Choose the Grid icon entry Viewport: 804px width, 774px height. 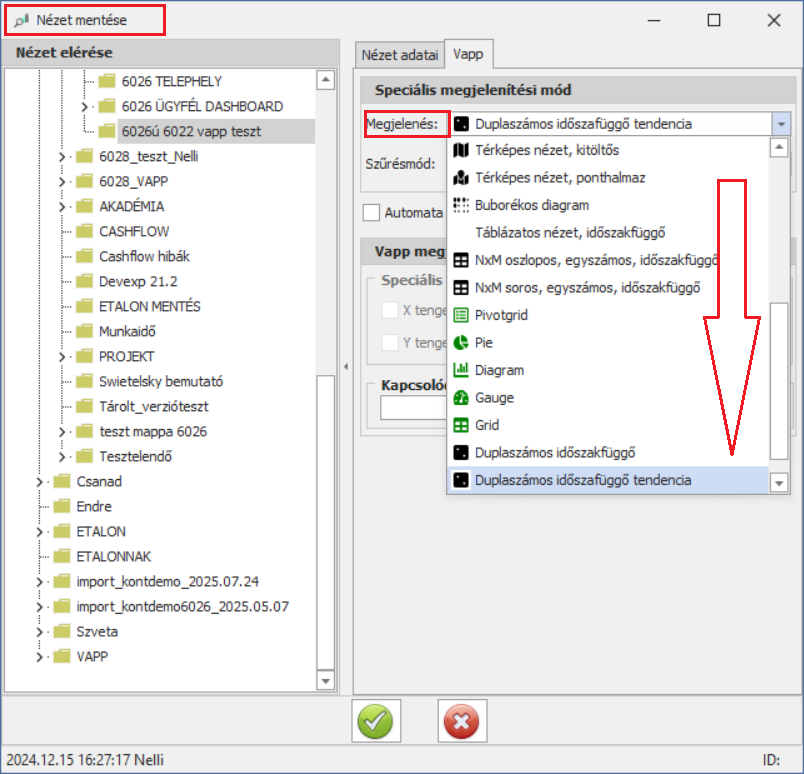pyautogui.click(x=461, y=425)
